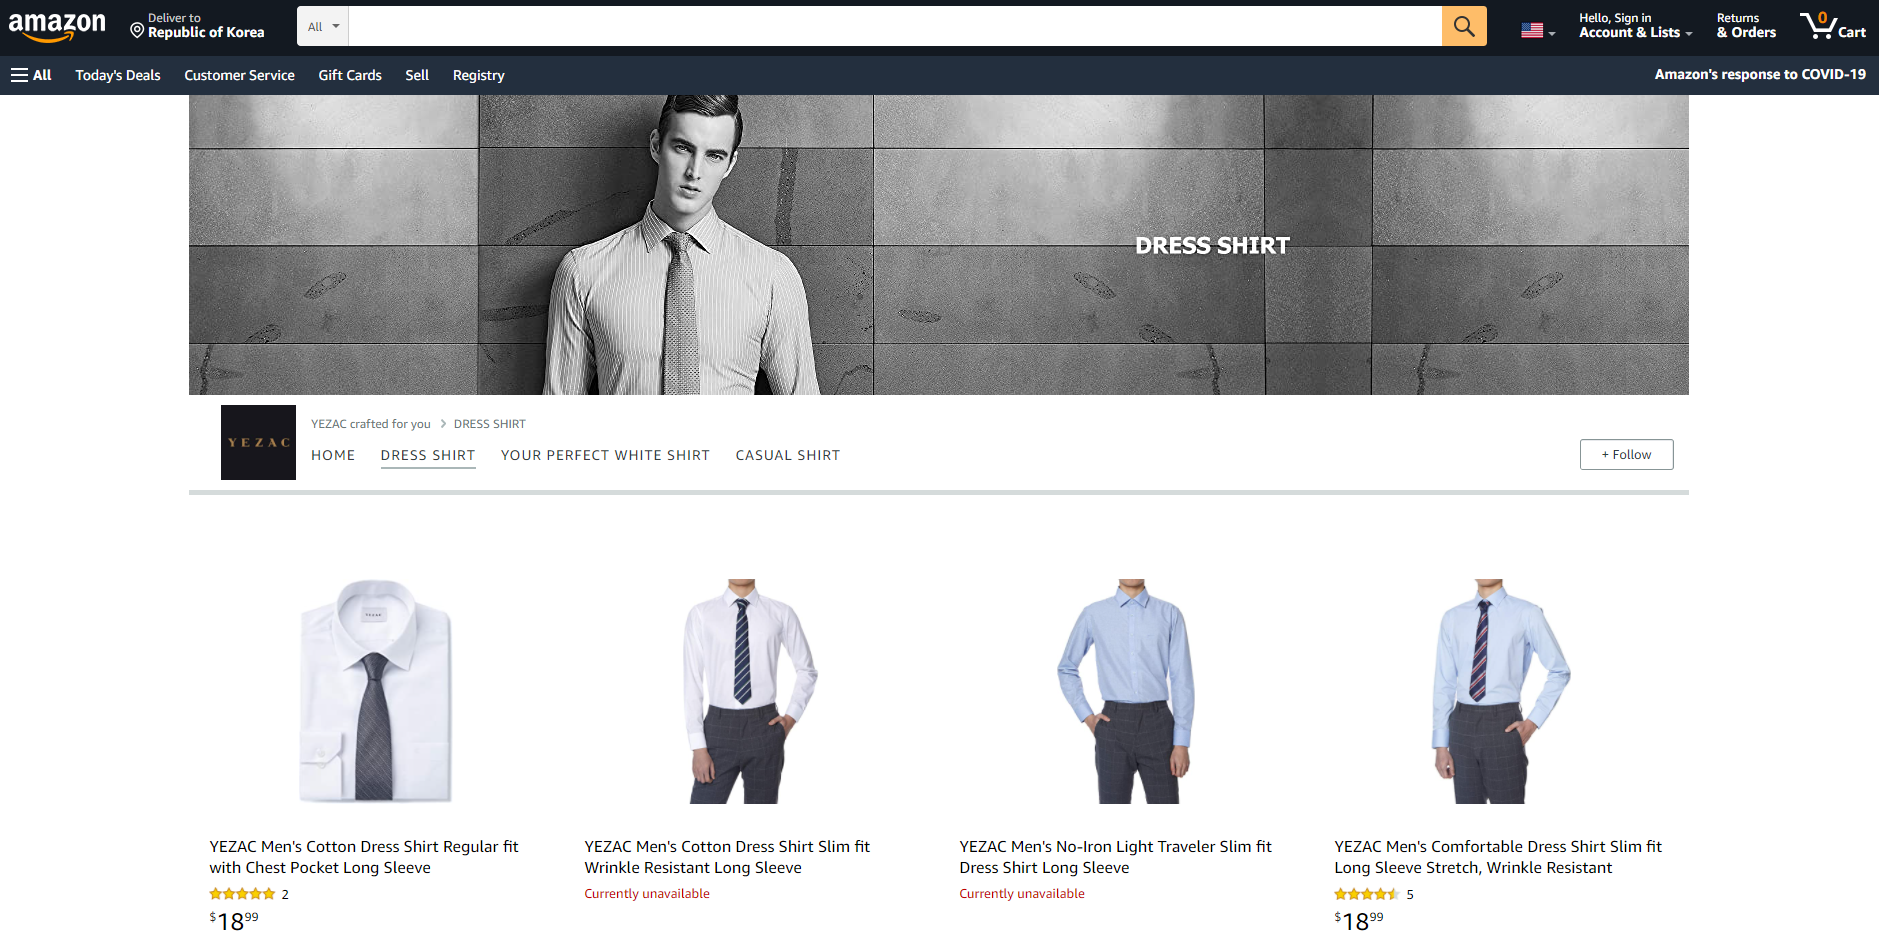
Task: Click the DRESS SHIRT hero banner
Action: (x=938, y=245)
